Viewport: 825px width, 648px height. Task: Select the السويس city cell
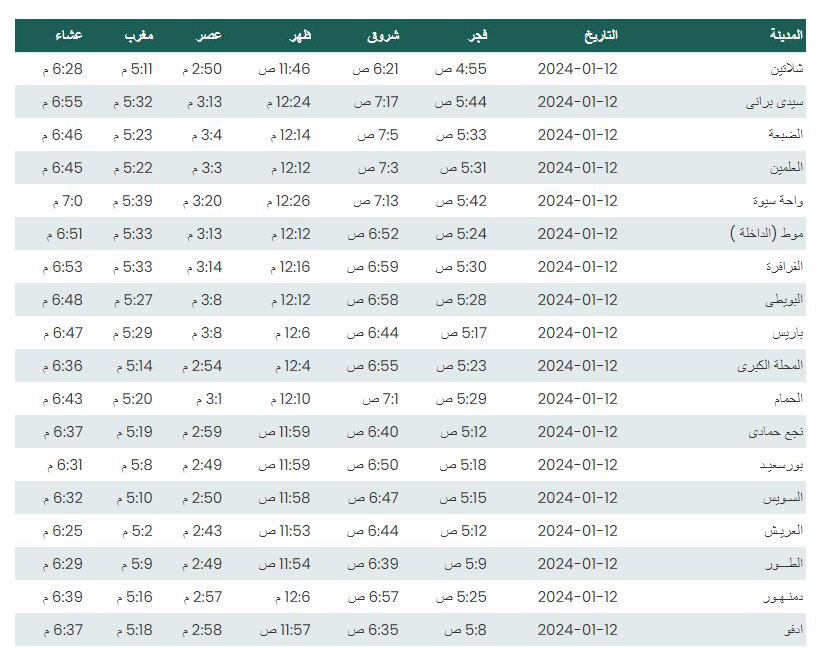point(783,498)
